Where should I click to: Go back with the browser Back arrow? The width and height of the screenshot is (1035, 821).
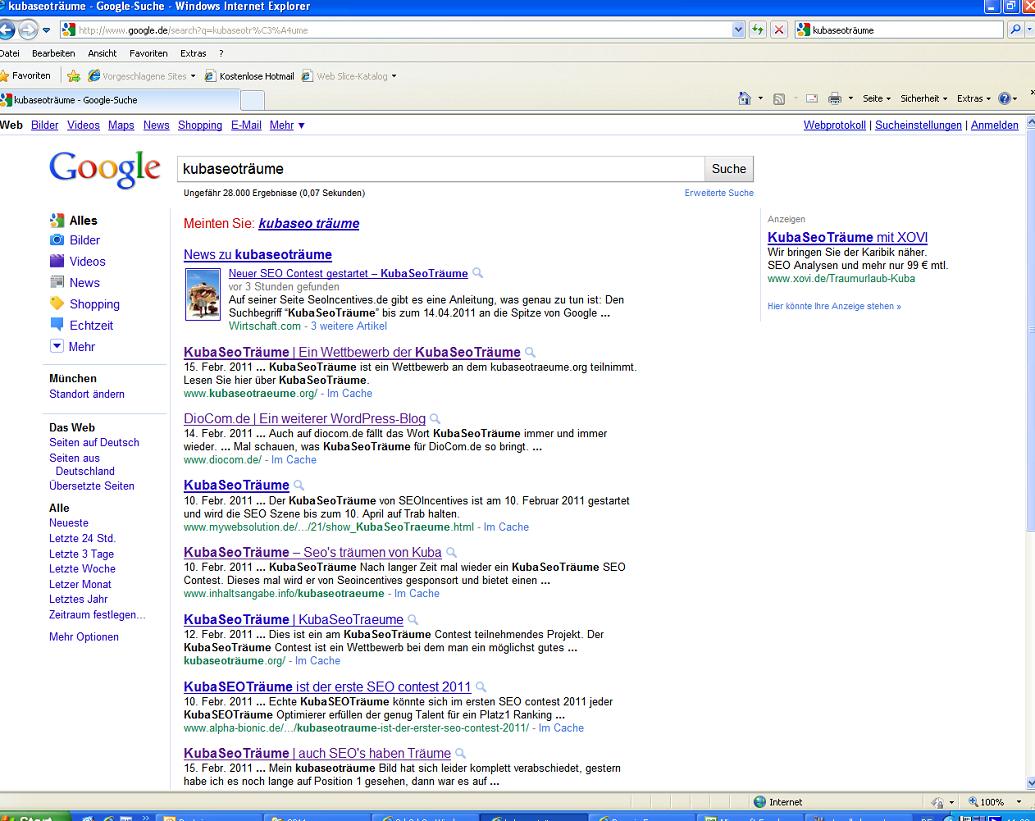point(7,30)
